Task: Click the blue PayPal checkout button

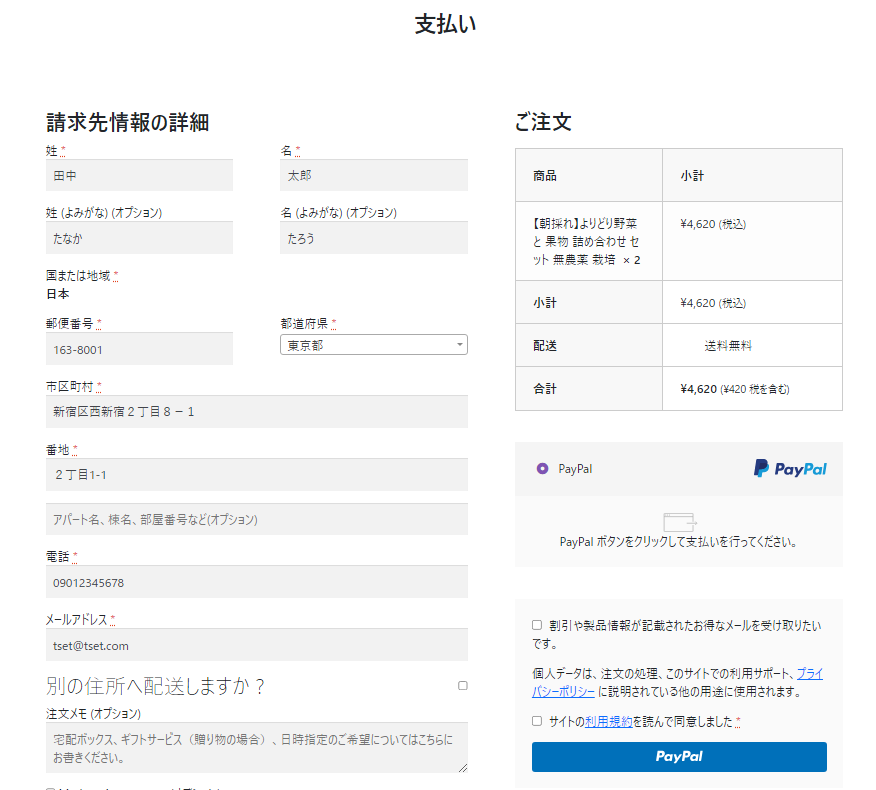Action: [x=679, y=757]
